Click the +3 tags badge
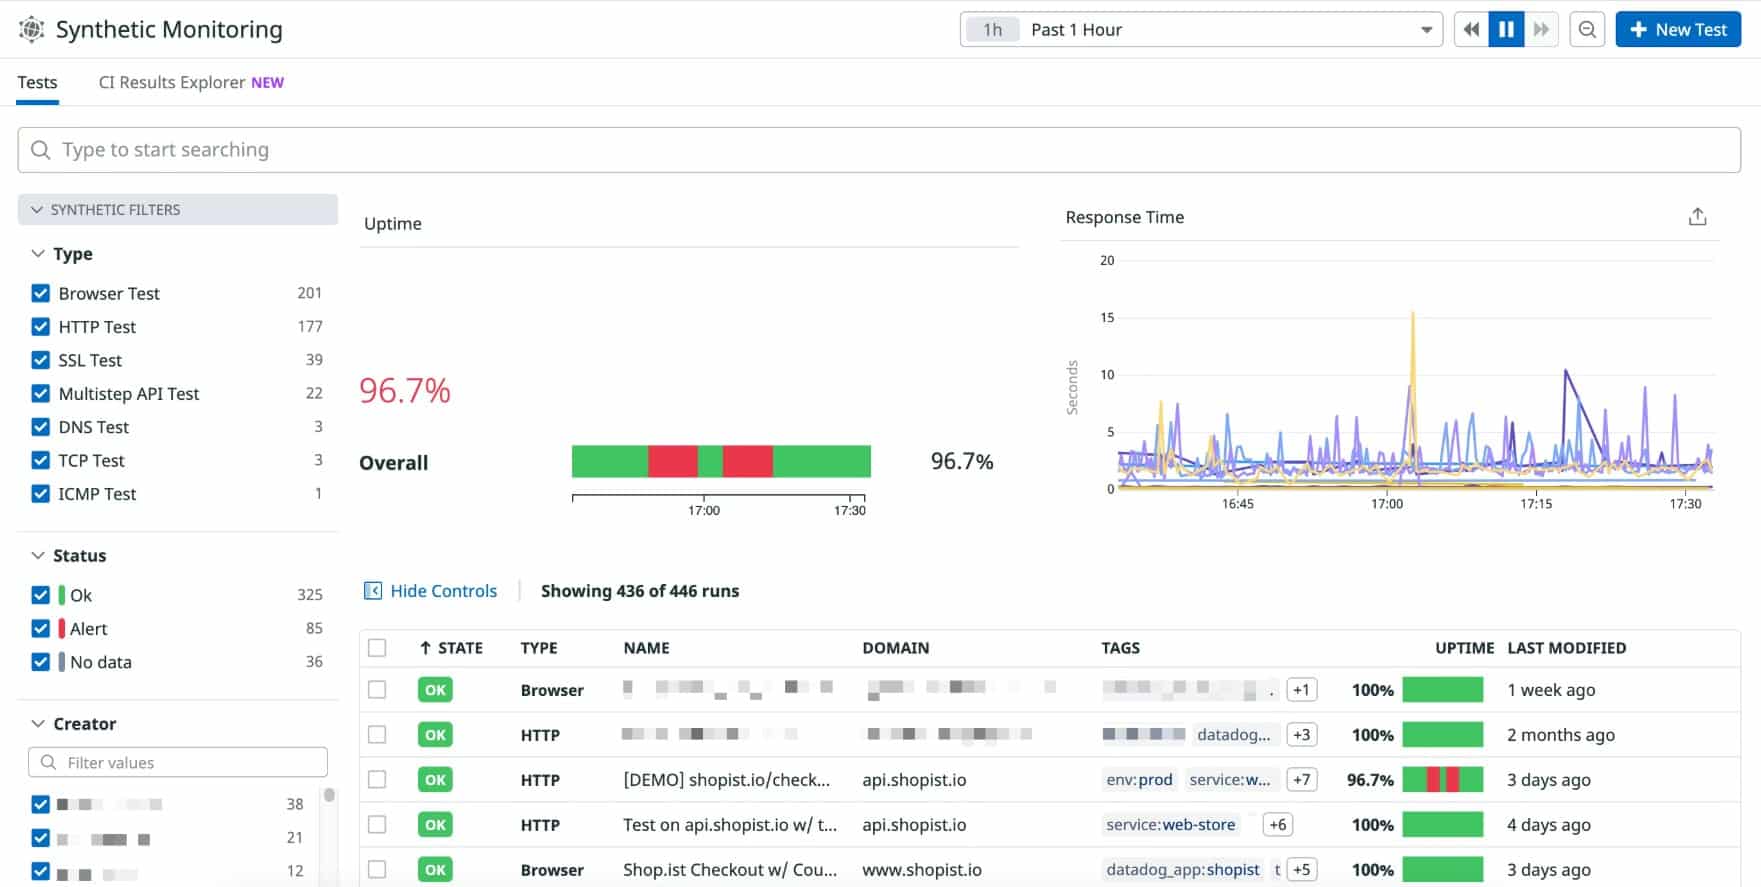1761x887 pixels. click(x=1301, y=735)
